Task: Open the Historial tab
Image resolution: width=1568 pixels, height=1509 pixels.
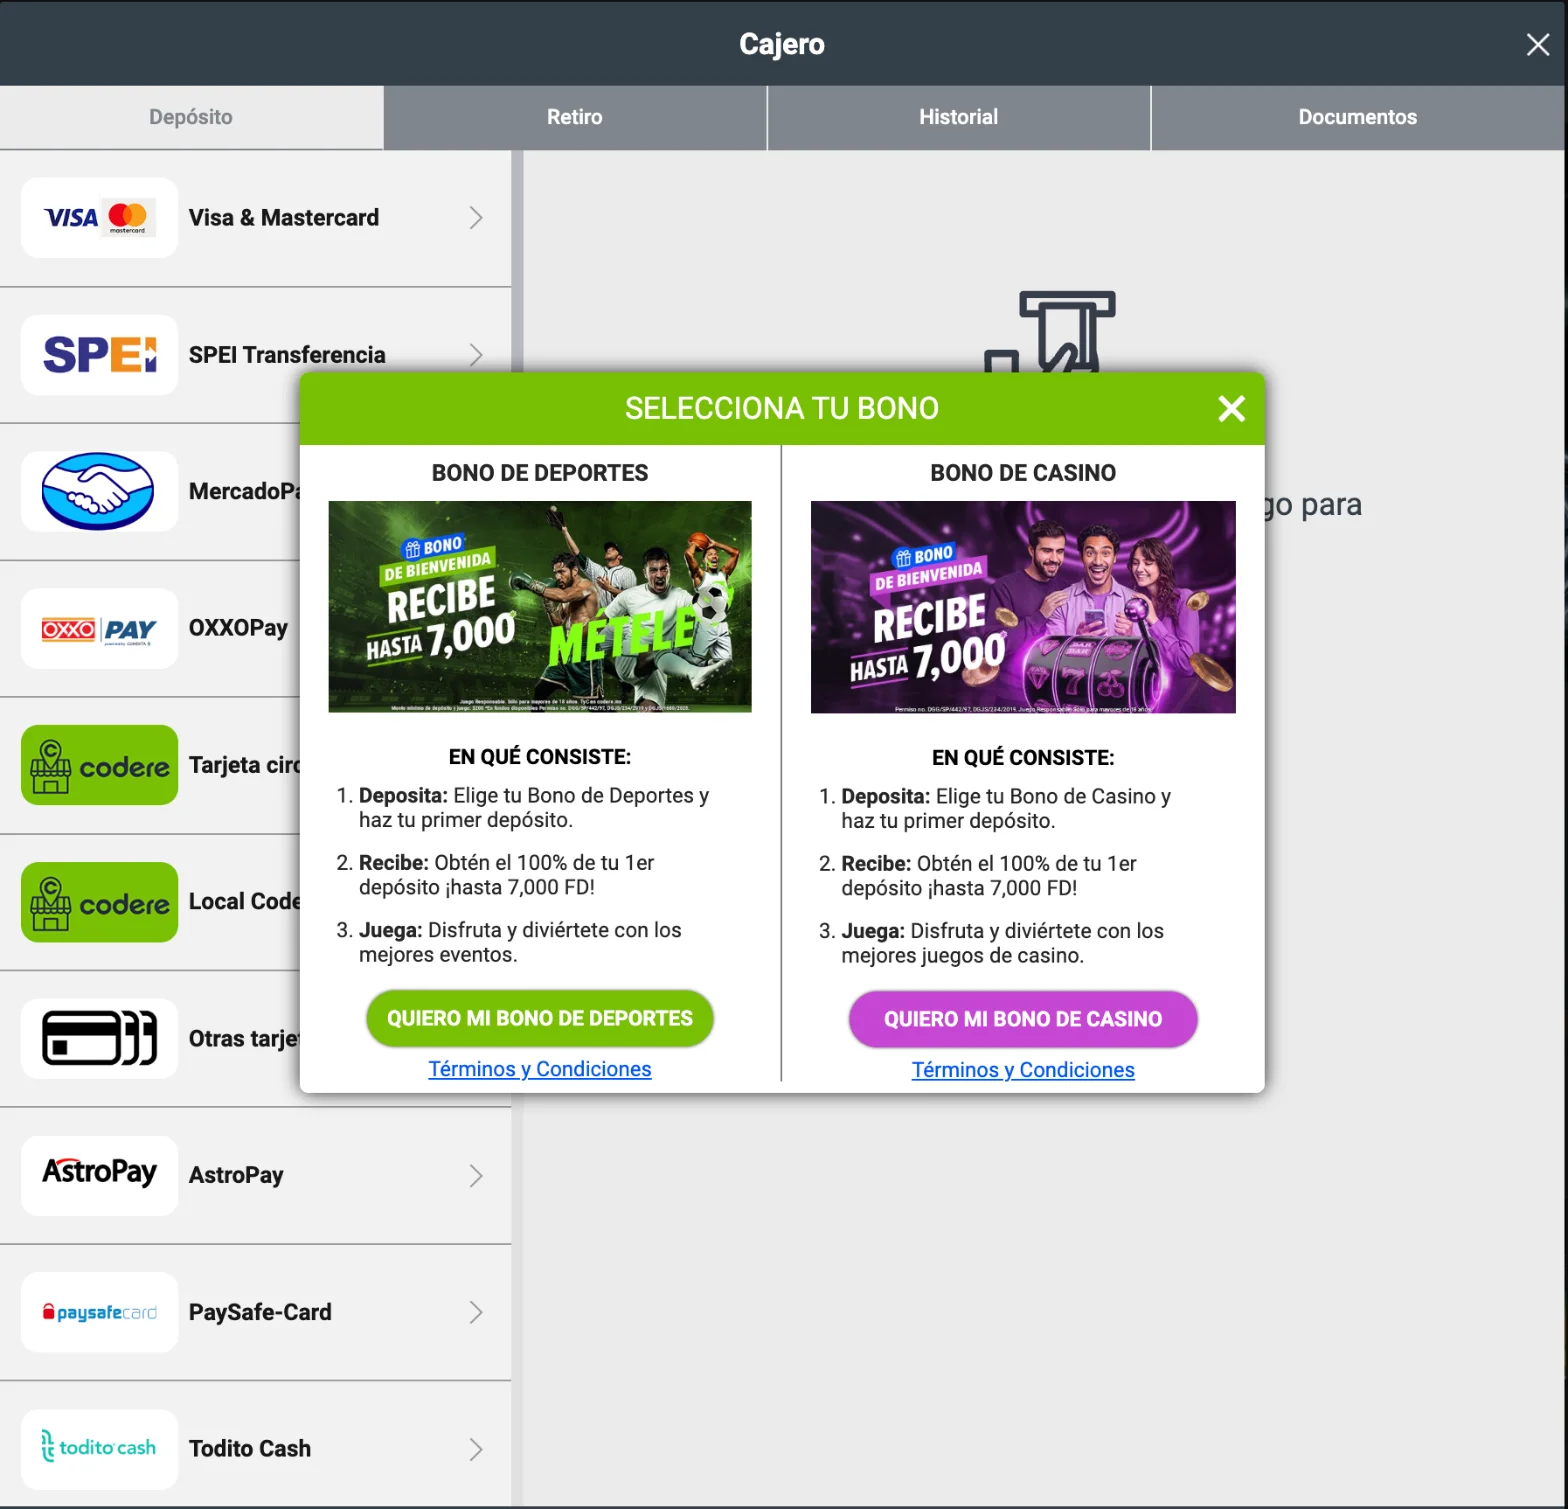Action: (x=959, y=117)
